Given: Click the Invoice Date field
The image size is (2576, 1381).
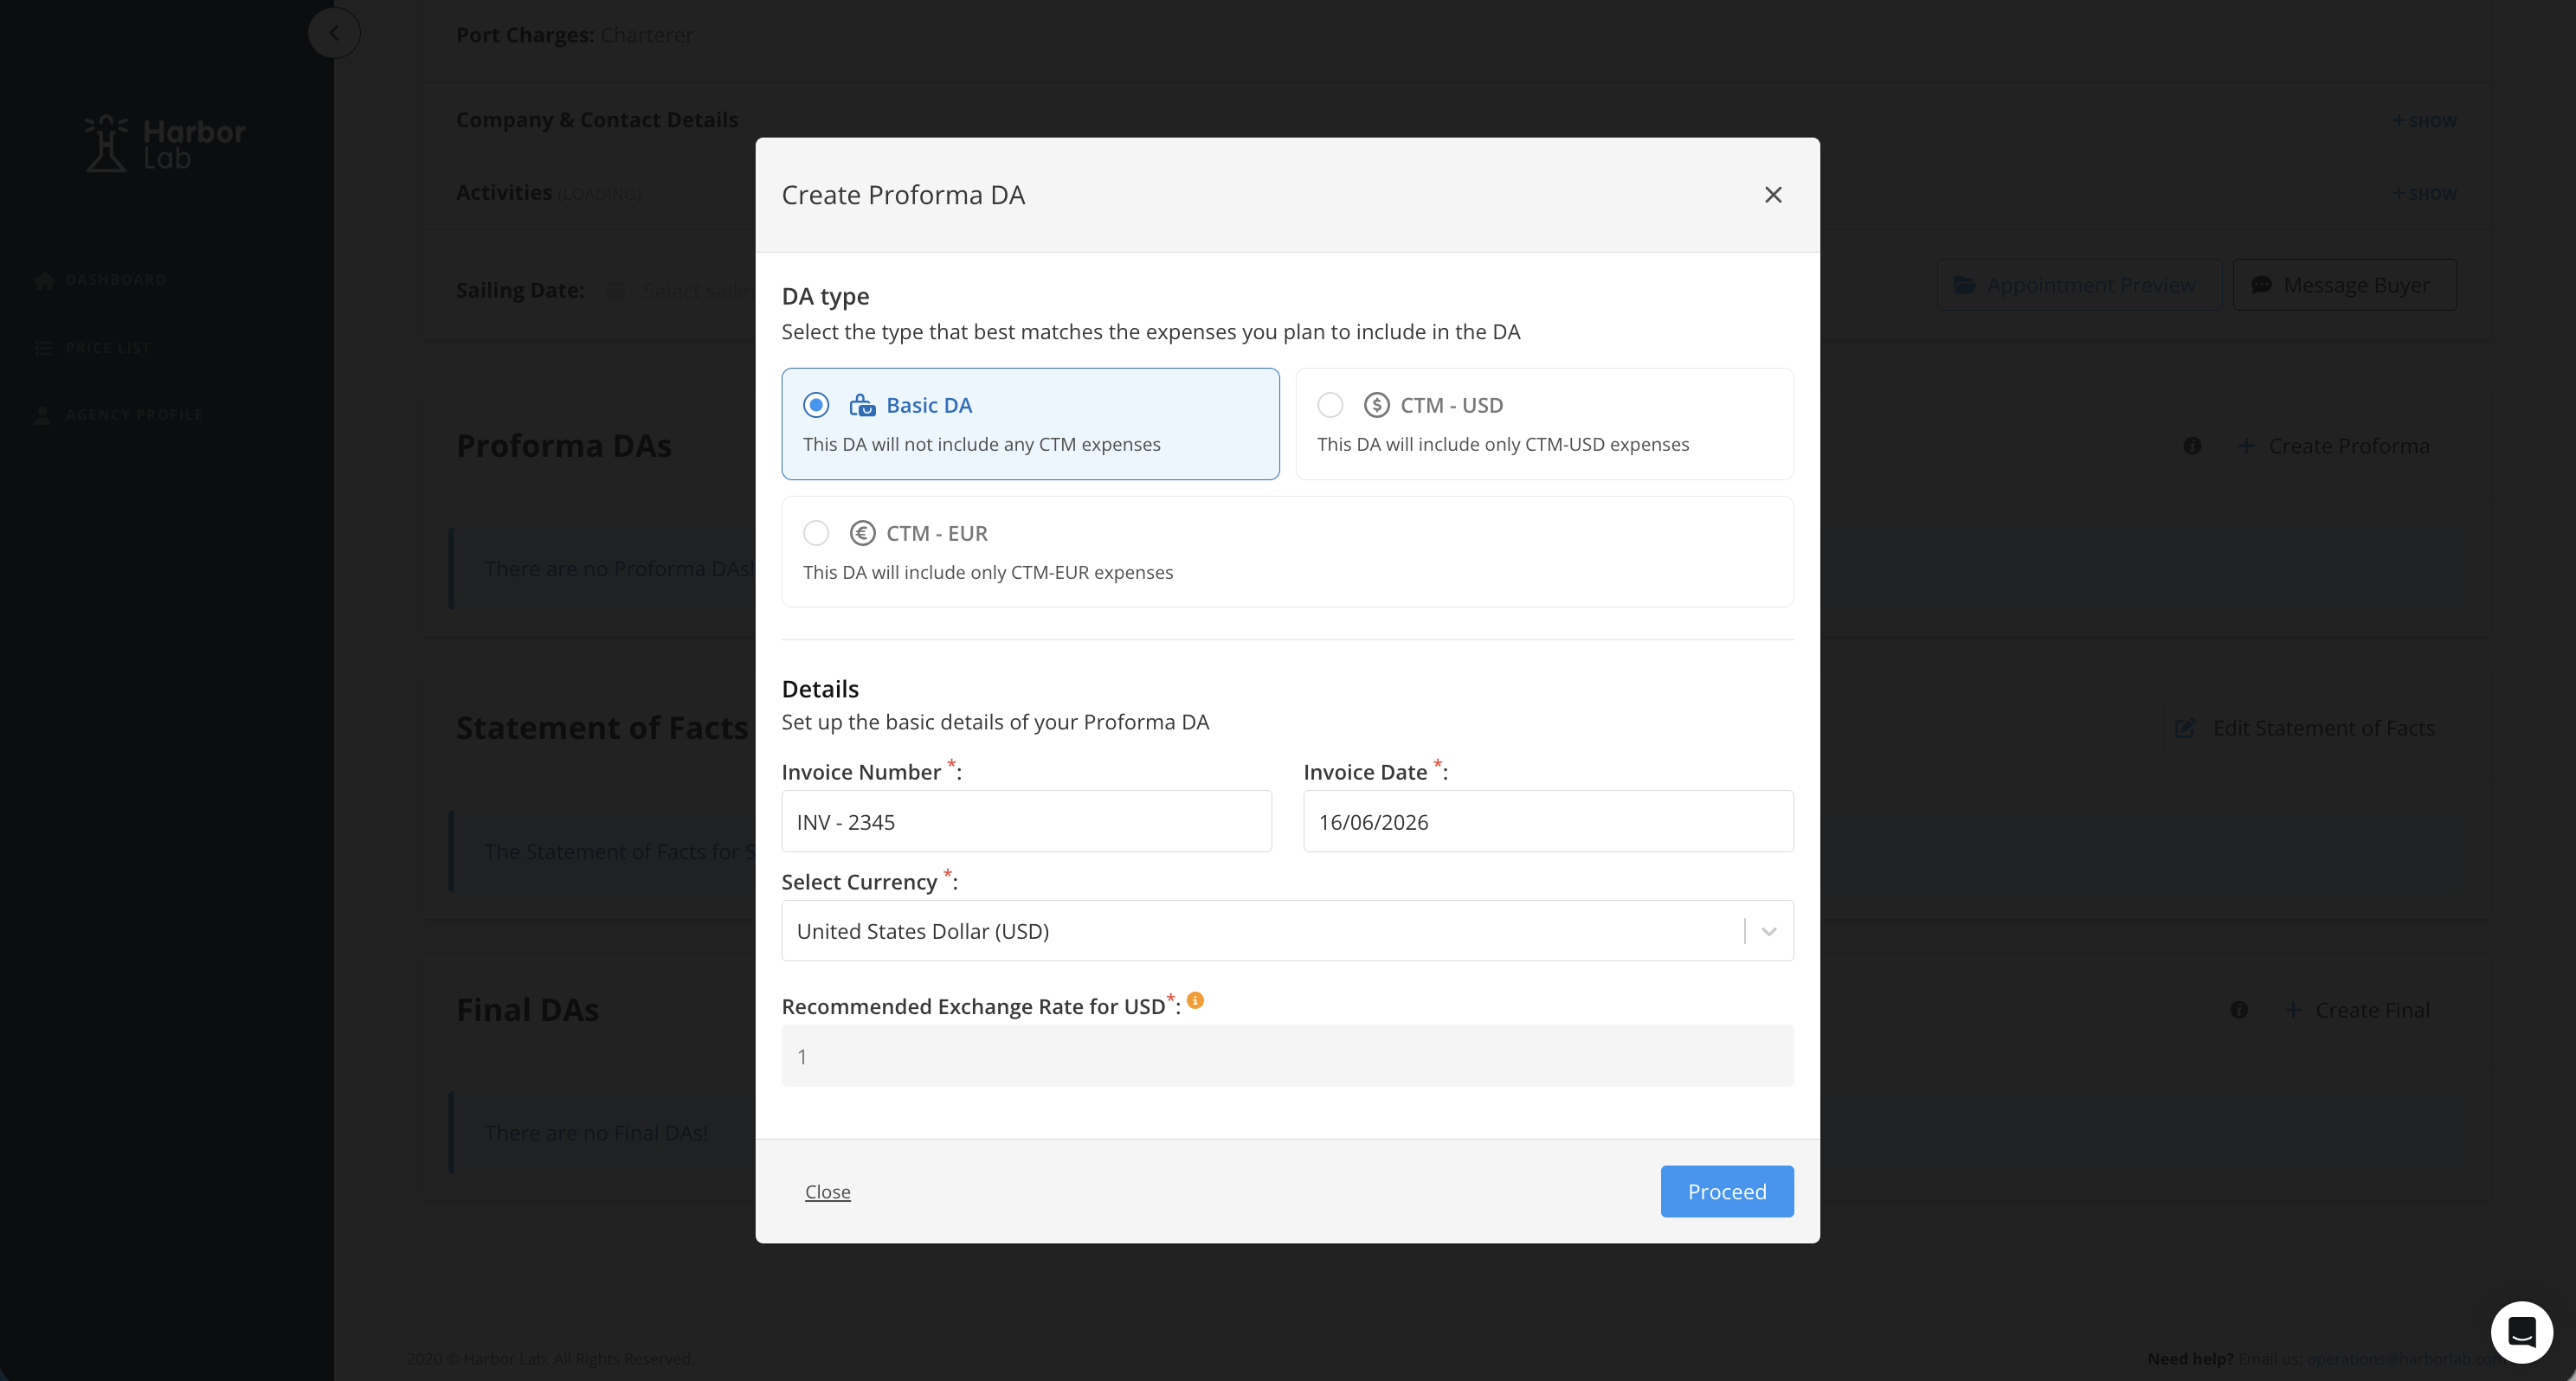Looking at the screenshot, I should click(1548, 822).
